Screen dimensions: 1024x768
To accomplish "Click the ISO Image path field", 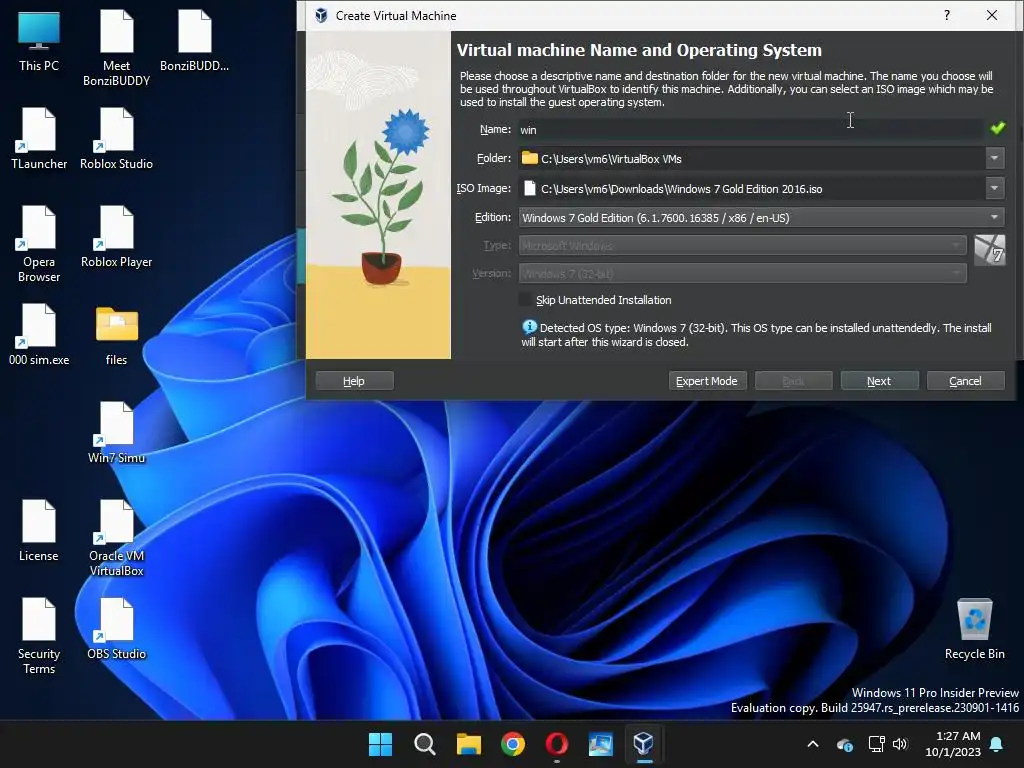I will click(x=752, y=188).
